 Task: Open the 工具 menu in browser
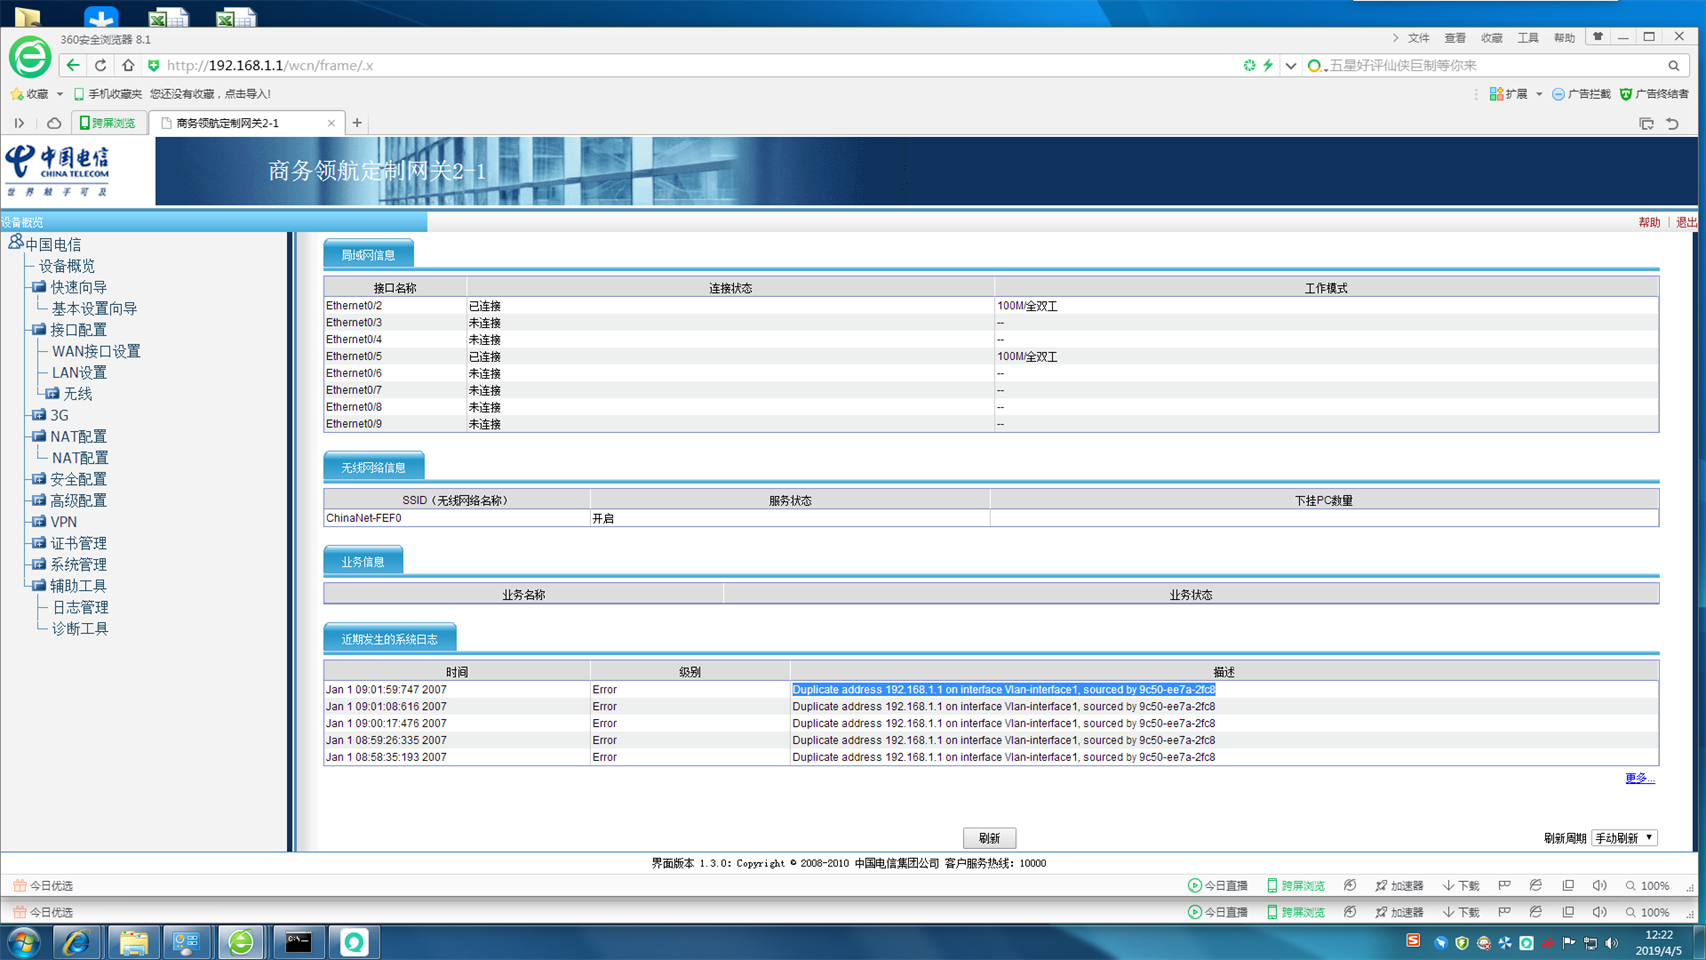click(1527, 38)
